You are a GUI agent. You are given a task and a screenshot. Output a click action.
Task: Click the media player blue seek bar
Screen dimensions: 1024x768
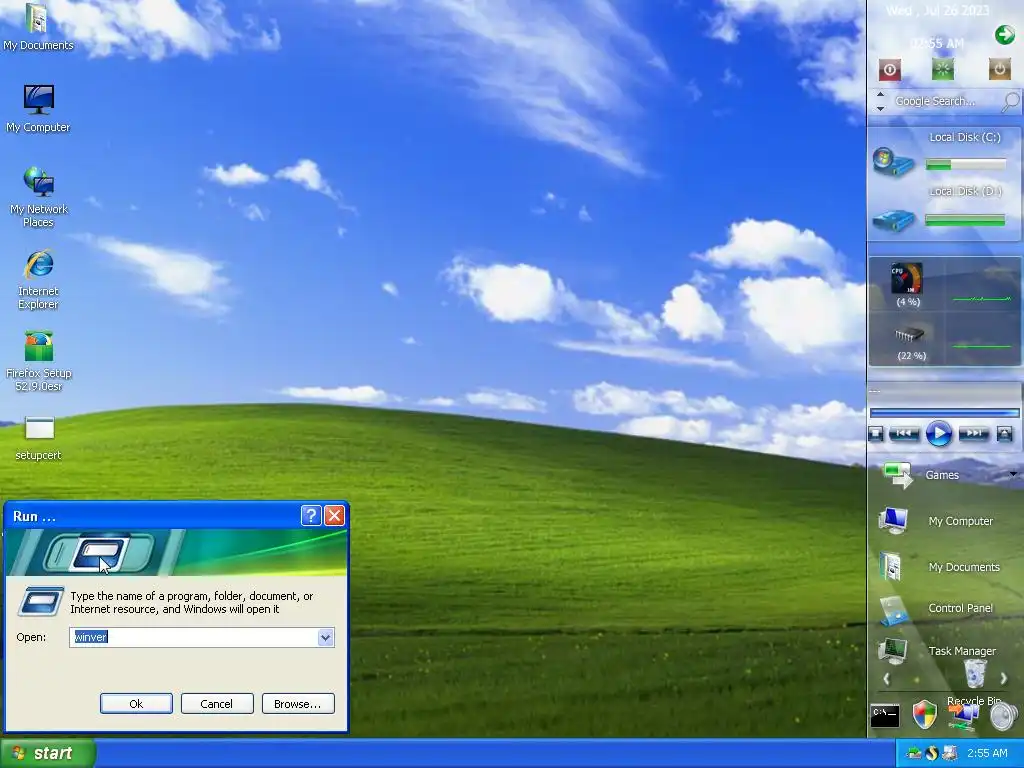point(944,413)
